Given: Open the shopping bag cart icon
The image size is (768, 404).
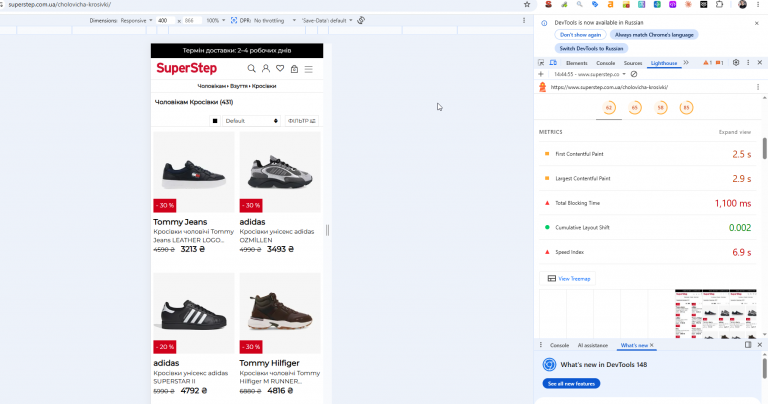Looking at the screenshot, I should [294, 69].
